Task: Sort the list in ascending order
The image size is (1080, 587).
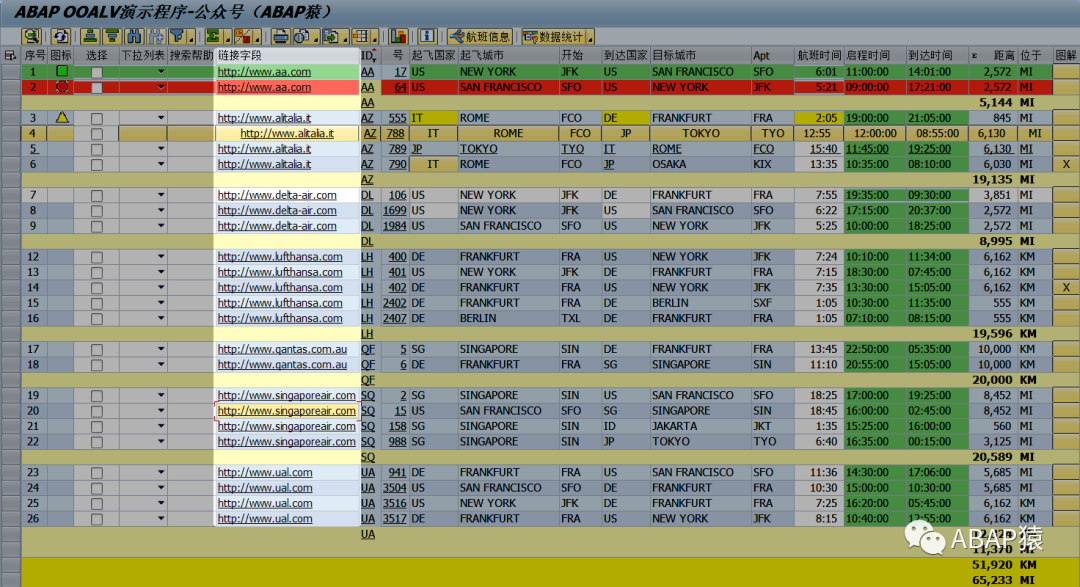Action: click(x=90, y=37)
